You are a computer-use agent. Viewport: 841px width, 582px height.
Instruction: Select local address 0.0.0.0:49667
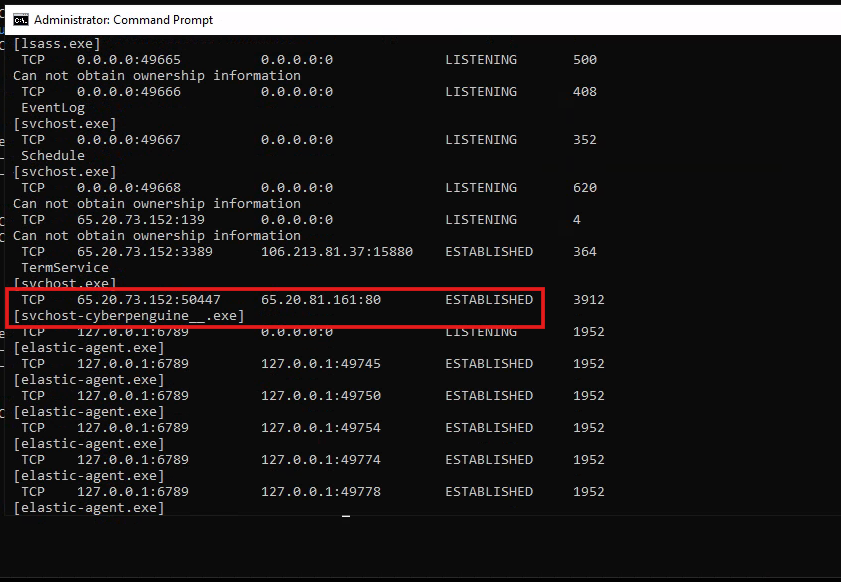pyautogui.click(x=129, y=139)
